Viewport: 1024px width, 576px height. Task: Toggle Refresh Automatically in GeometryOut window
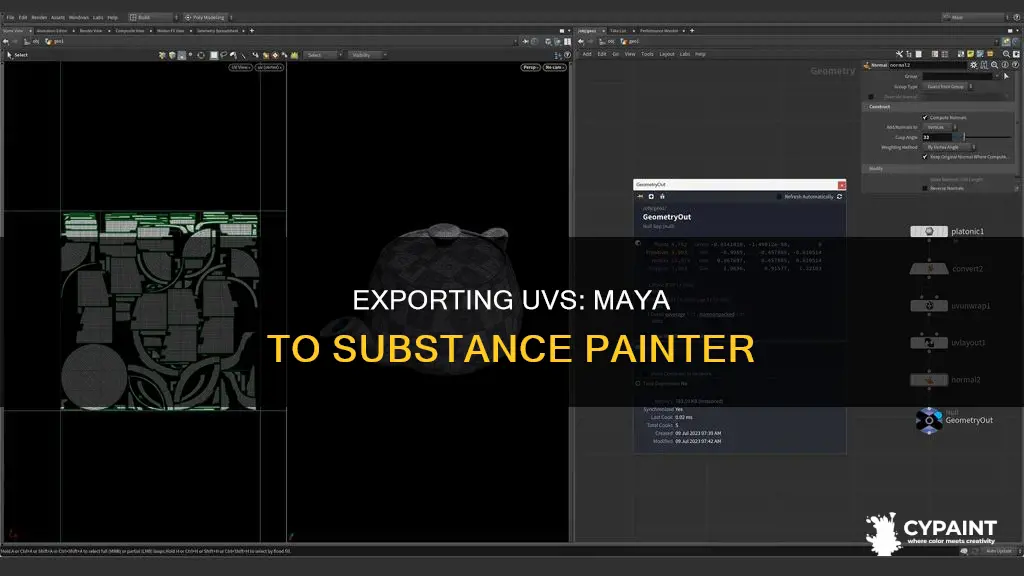coord(778,197)
